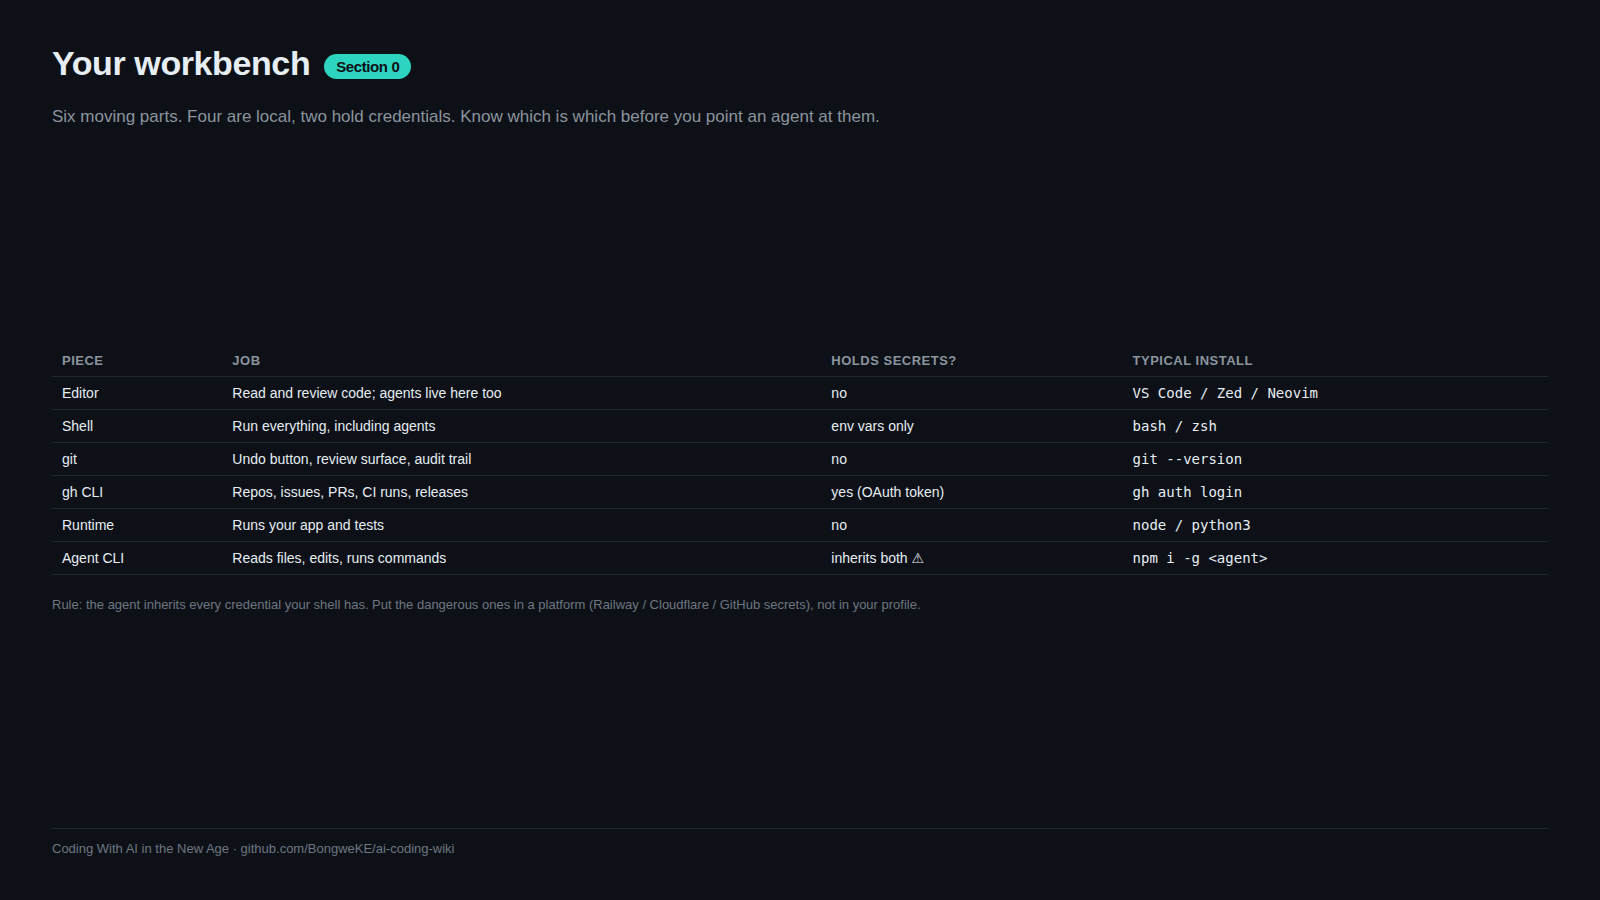Click 'bash / zsh' code
The width and height of the screenshot is (1600, 900).
tap(1174, 426)
